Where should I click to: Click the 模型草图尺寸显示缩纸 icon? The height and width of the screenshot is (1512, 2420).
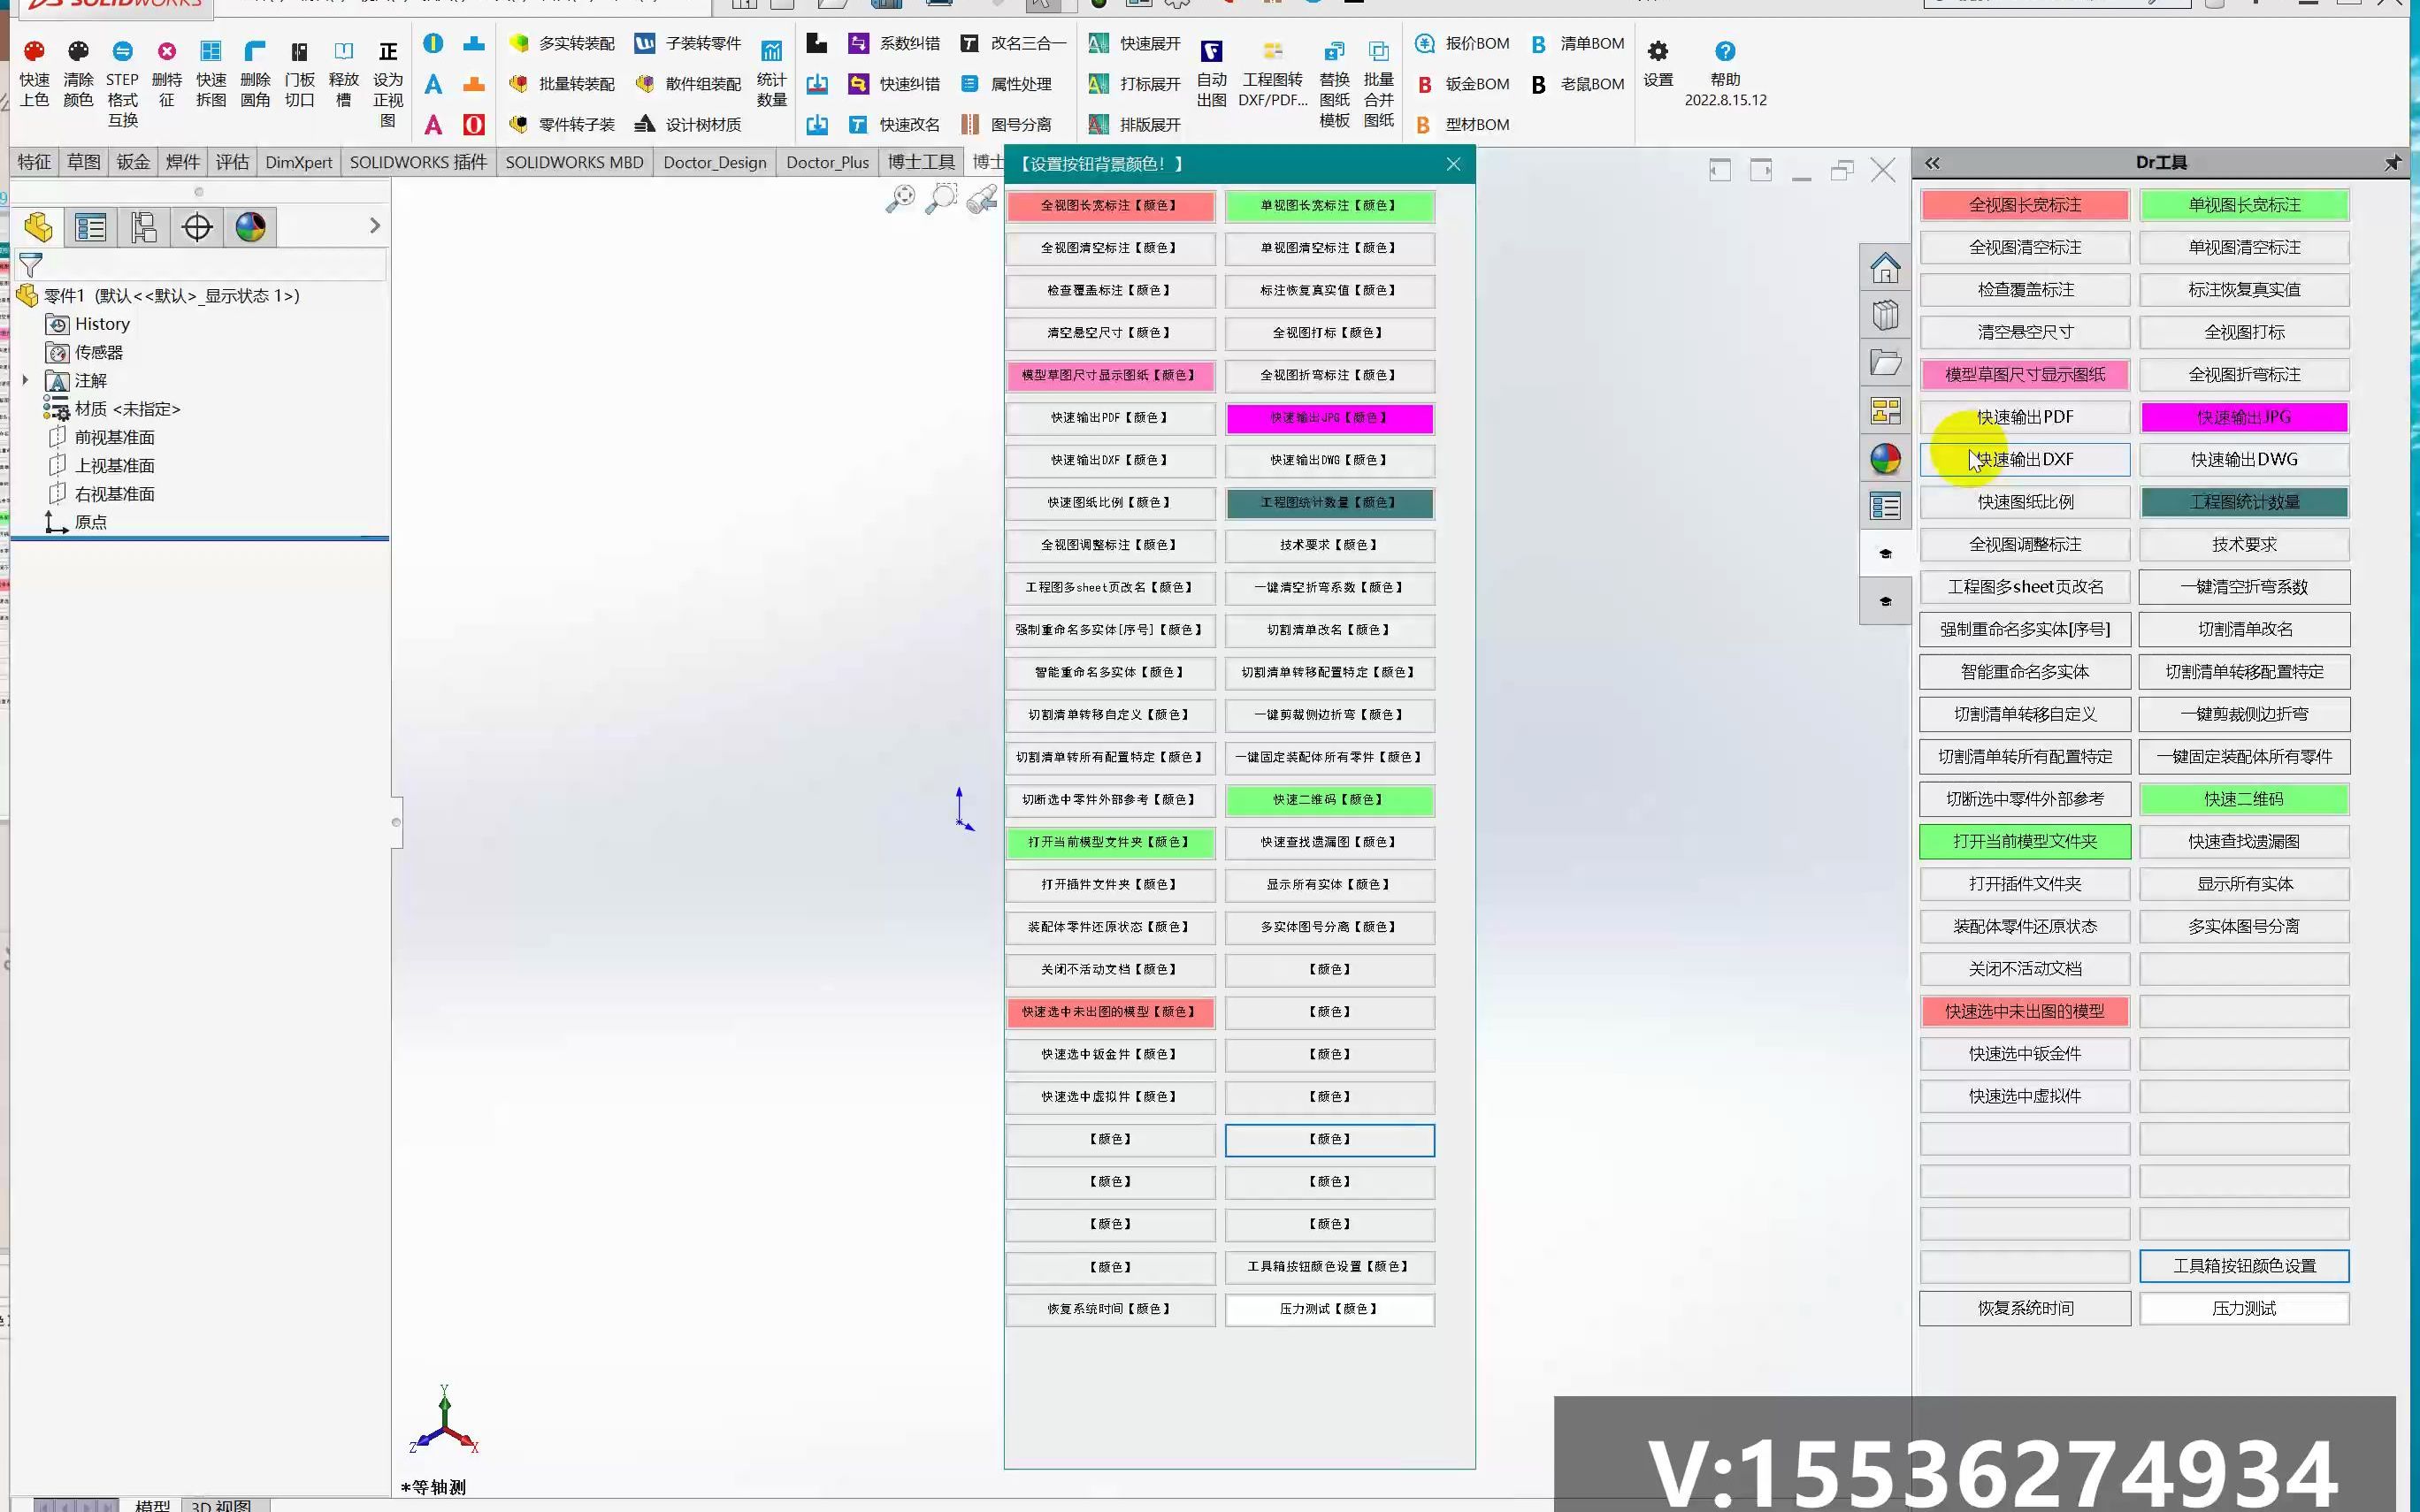[2025, 373]
